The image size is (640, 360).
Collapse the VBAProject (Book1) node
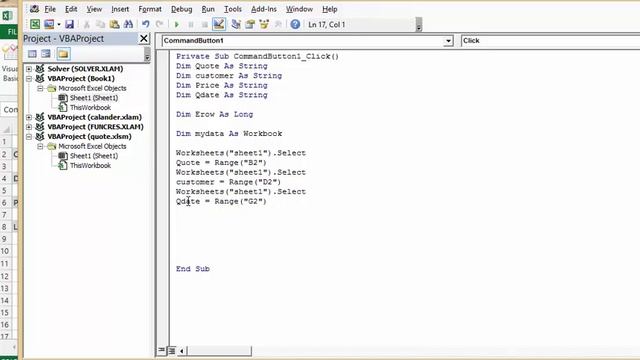coord(29,79)
